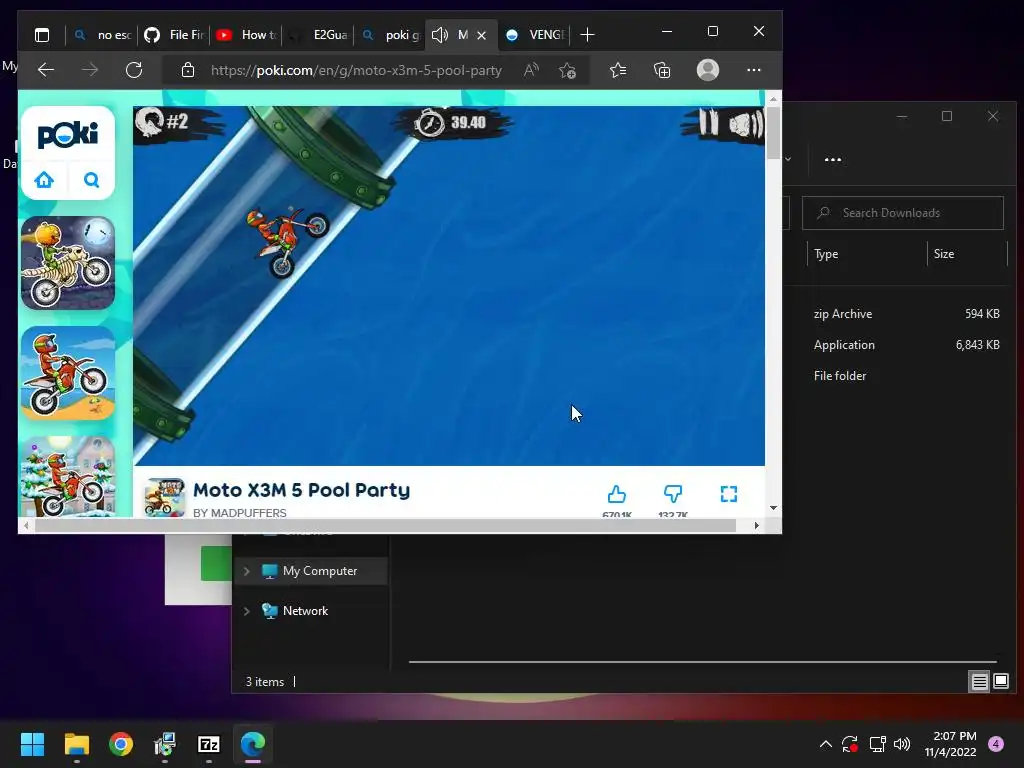Image resolution: width=1024 pixels, height=768 pixels.
Task: Close the Moto X3M tab
Action: (x=481, y=35)
